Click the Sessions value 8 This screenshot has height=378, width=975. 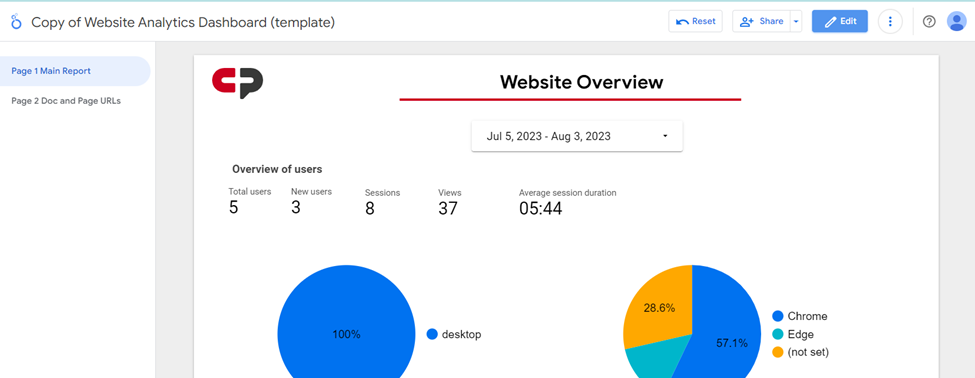pyautogui.click(x=369, y=208)
